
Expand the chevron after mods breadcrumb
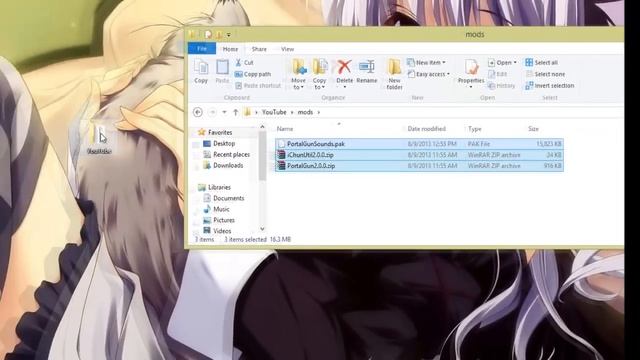(x=319, y=112)
